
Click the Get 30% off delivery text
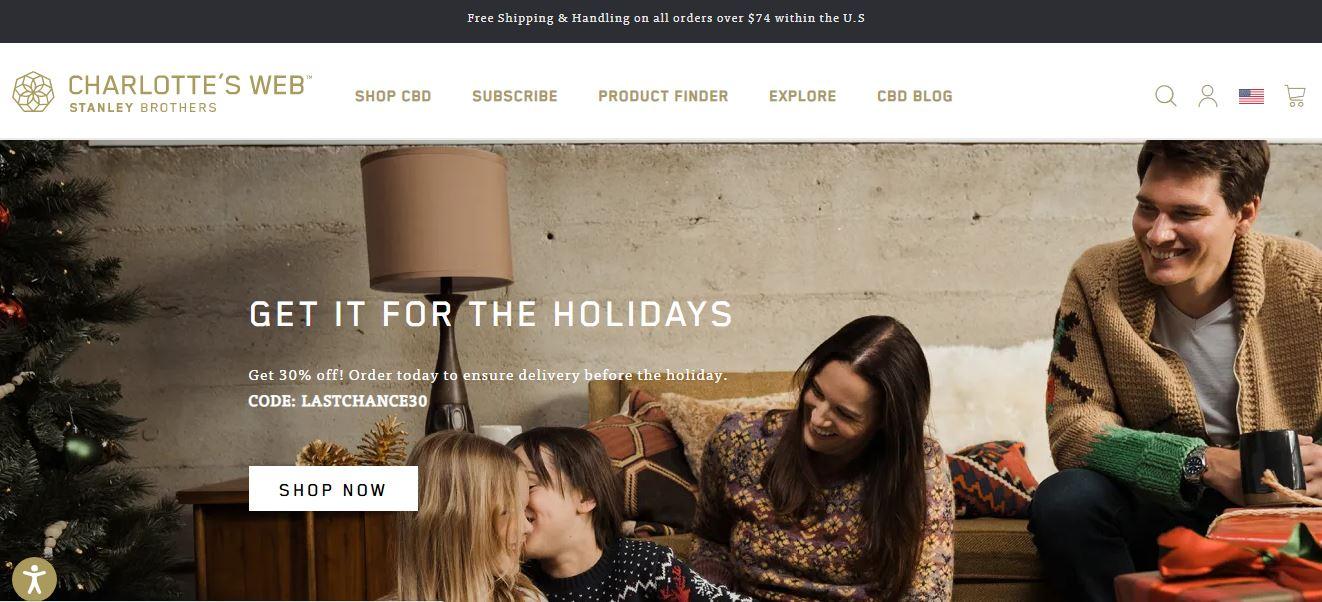tap(488, 375)
